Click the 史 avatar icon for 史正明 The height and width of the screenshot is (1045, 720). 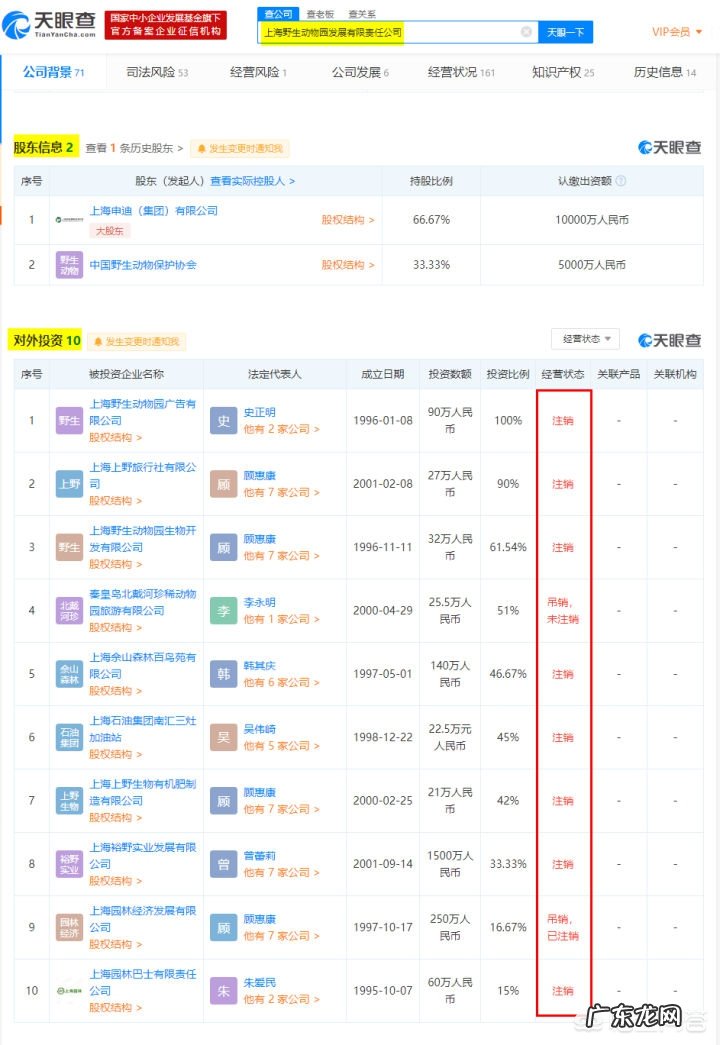223,421
